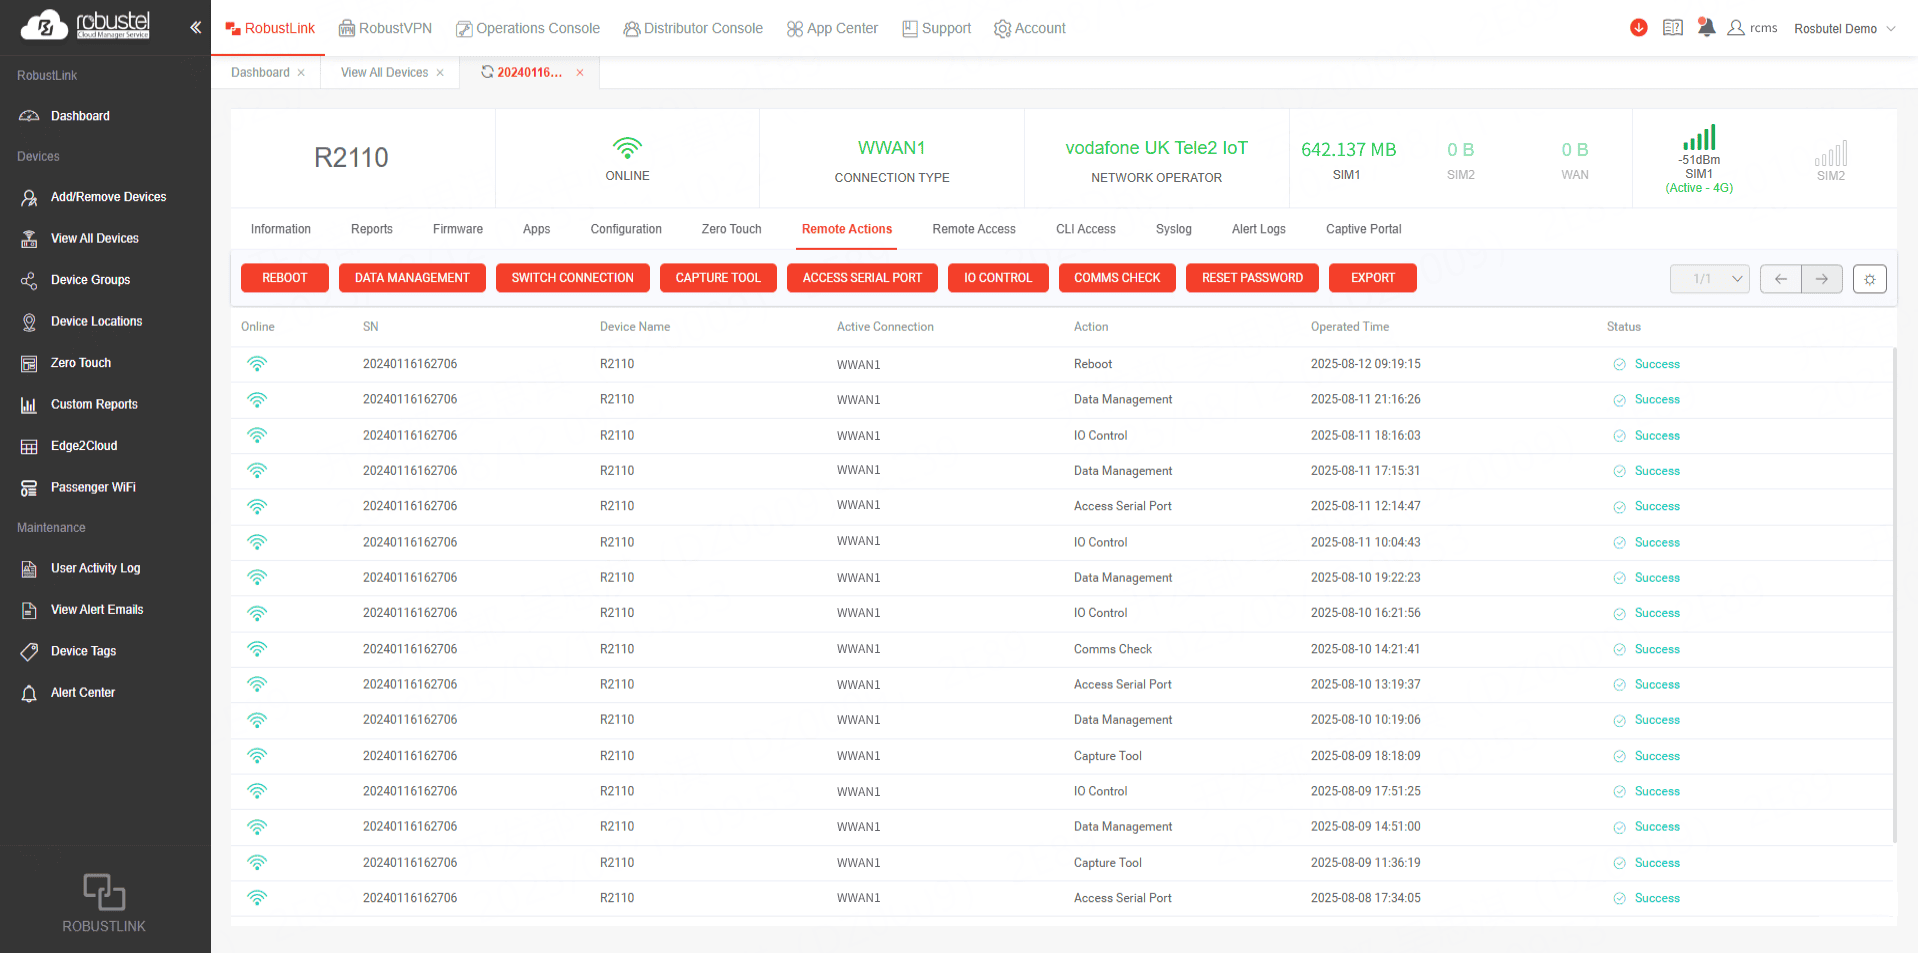Click the CAPTURE TOOL button
Viewport: 1920px width, 953px height.
[717, 278]
